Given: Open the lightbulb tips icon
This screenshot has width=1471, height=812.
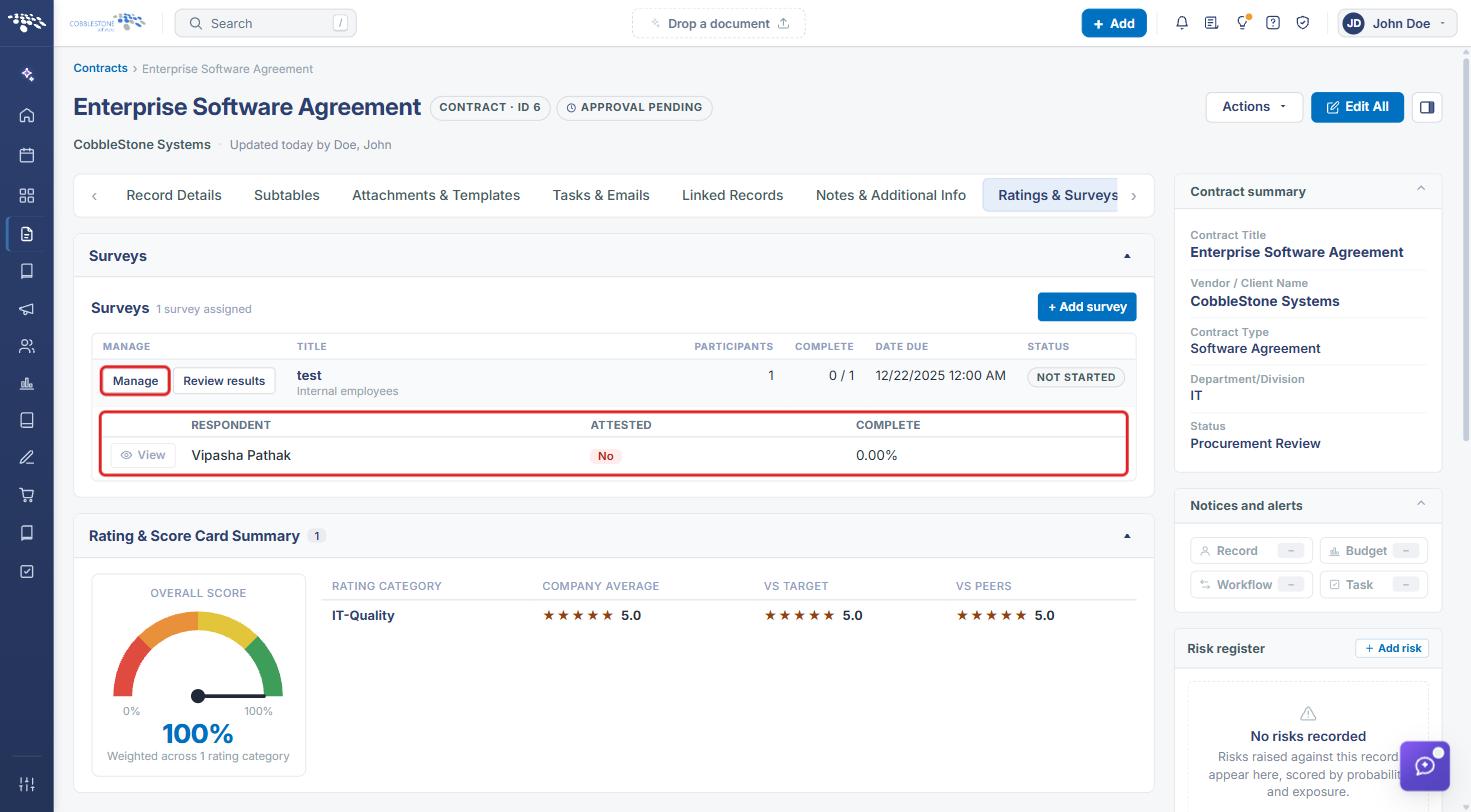Looking at the screenshot, I should [x=1243, y=23].
